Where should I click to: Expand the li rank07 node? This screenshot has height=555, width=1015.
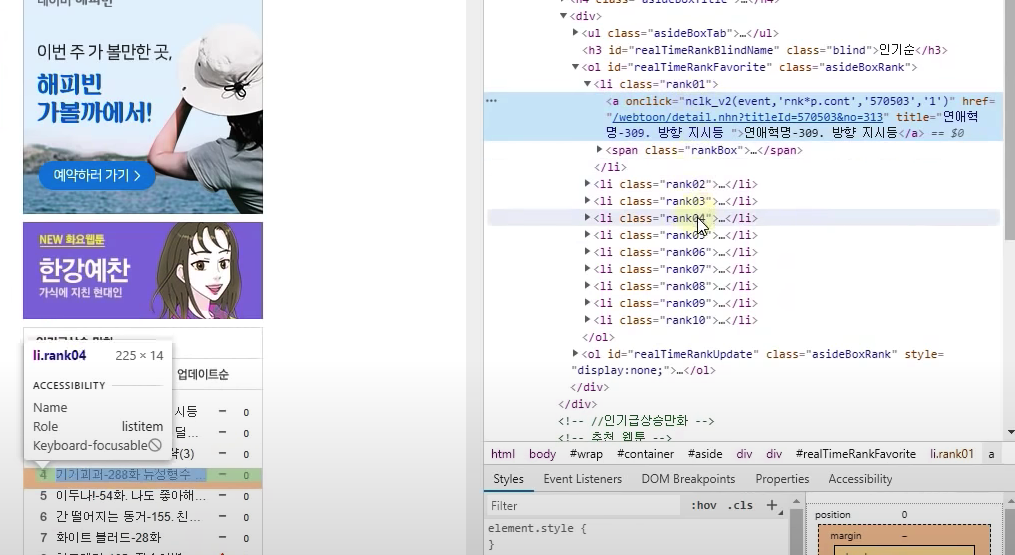point(588,269)
